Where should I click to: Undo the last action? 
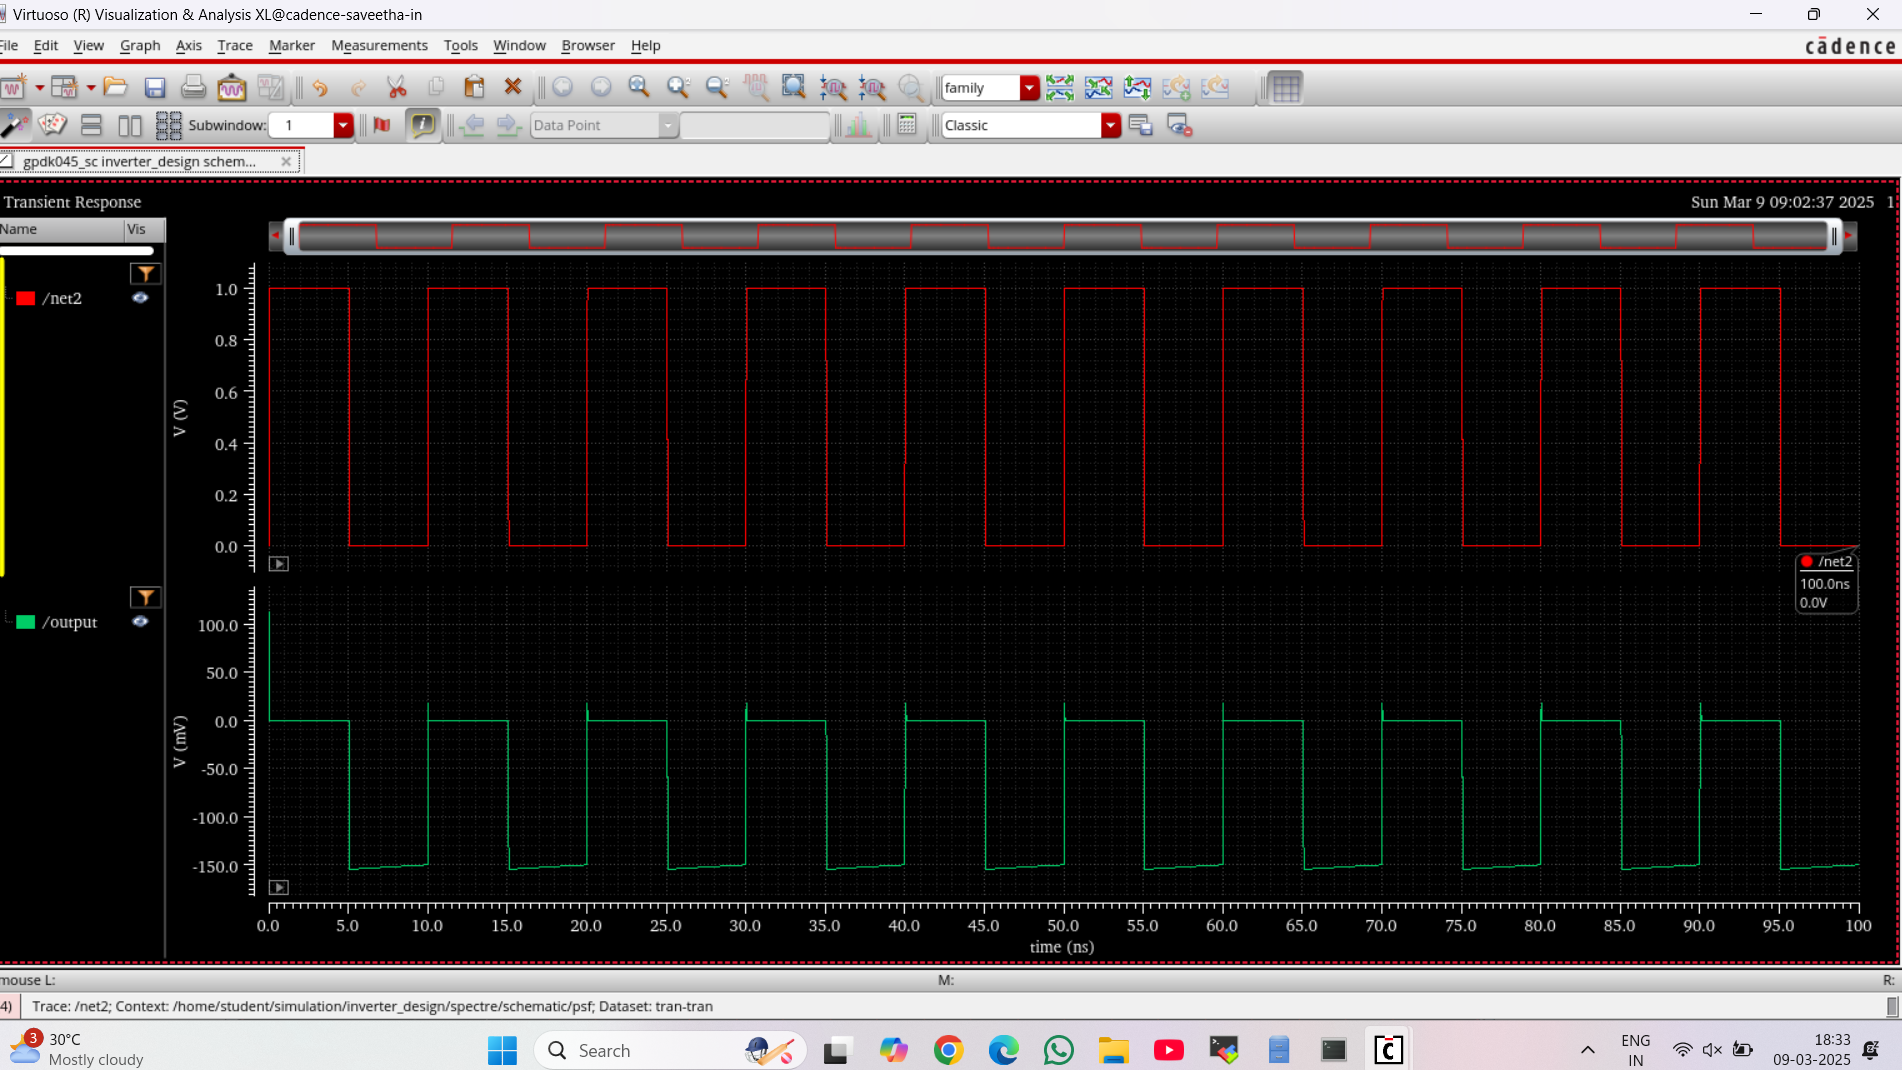319,87
